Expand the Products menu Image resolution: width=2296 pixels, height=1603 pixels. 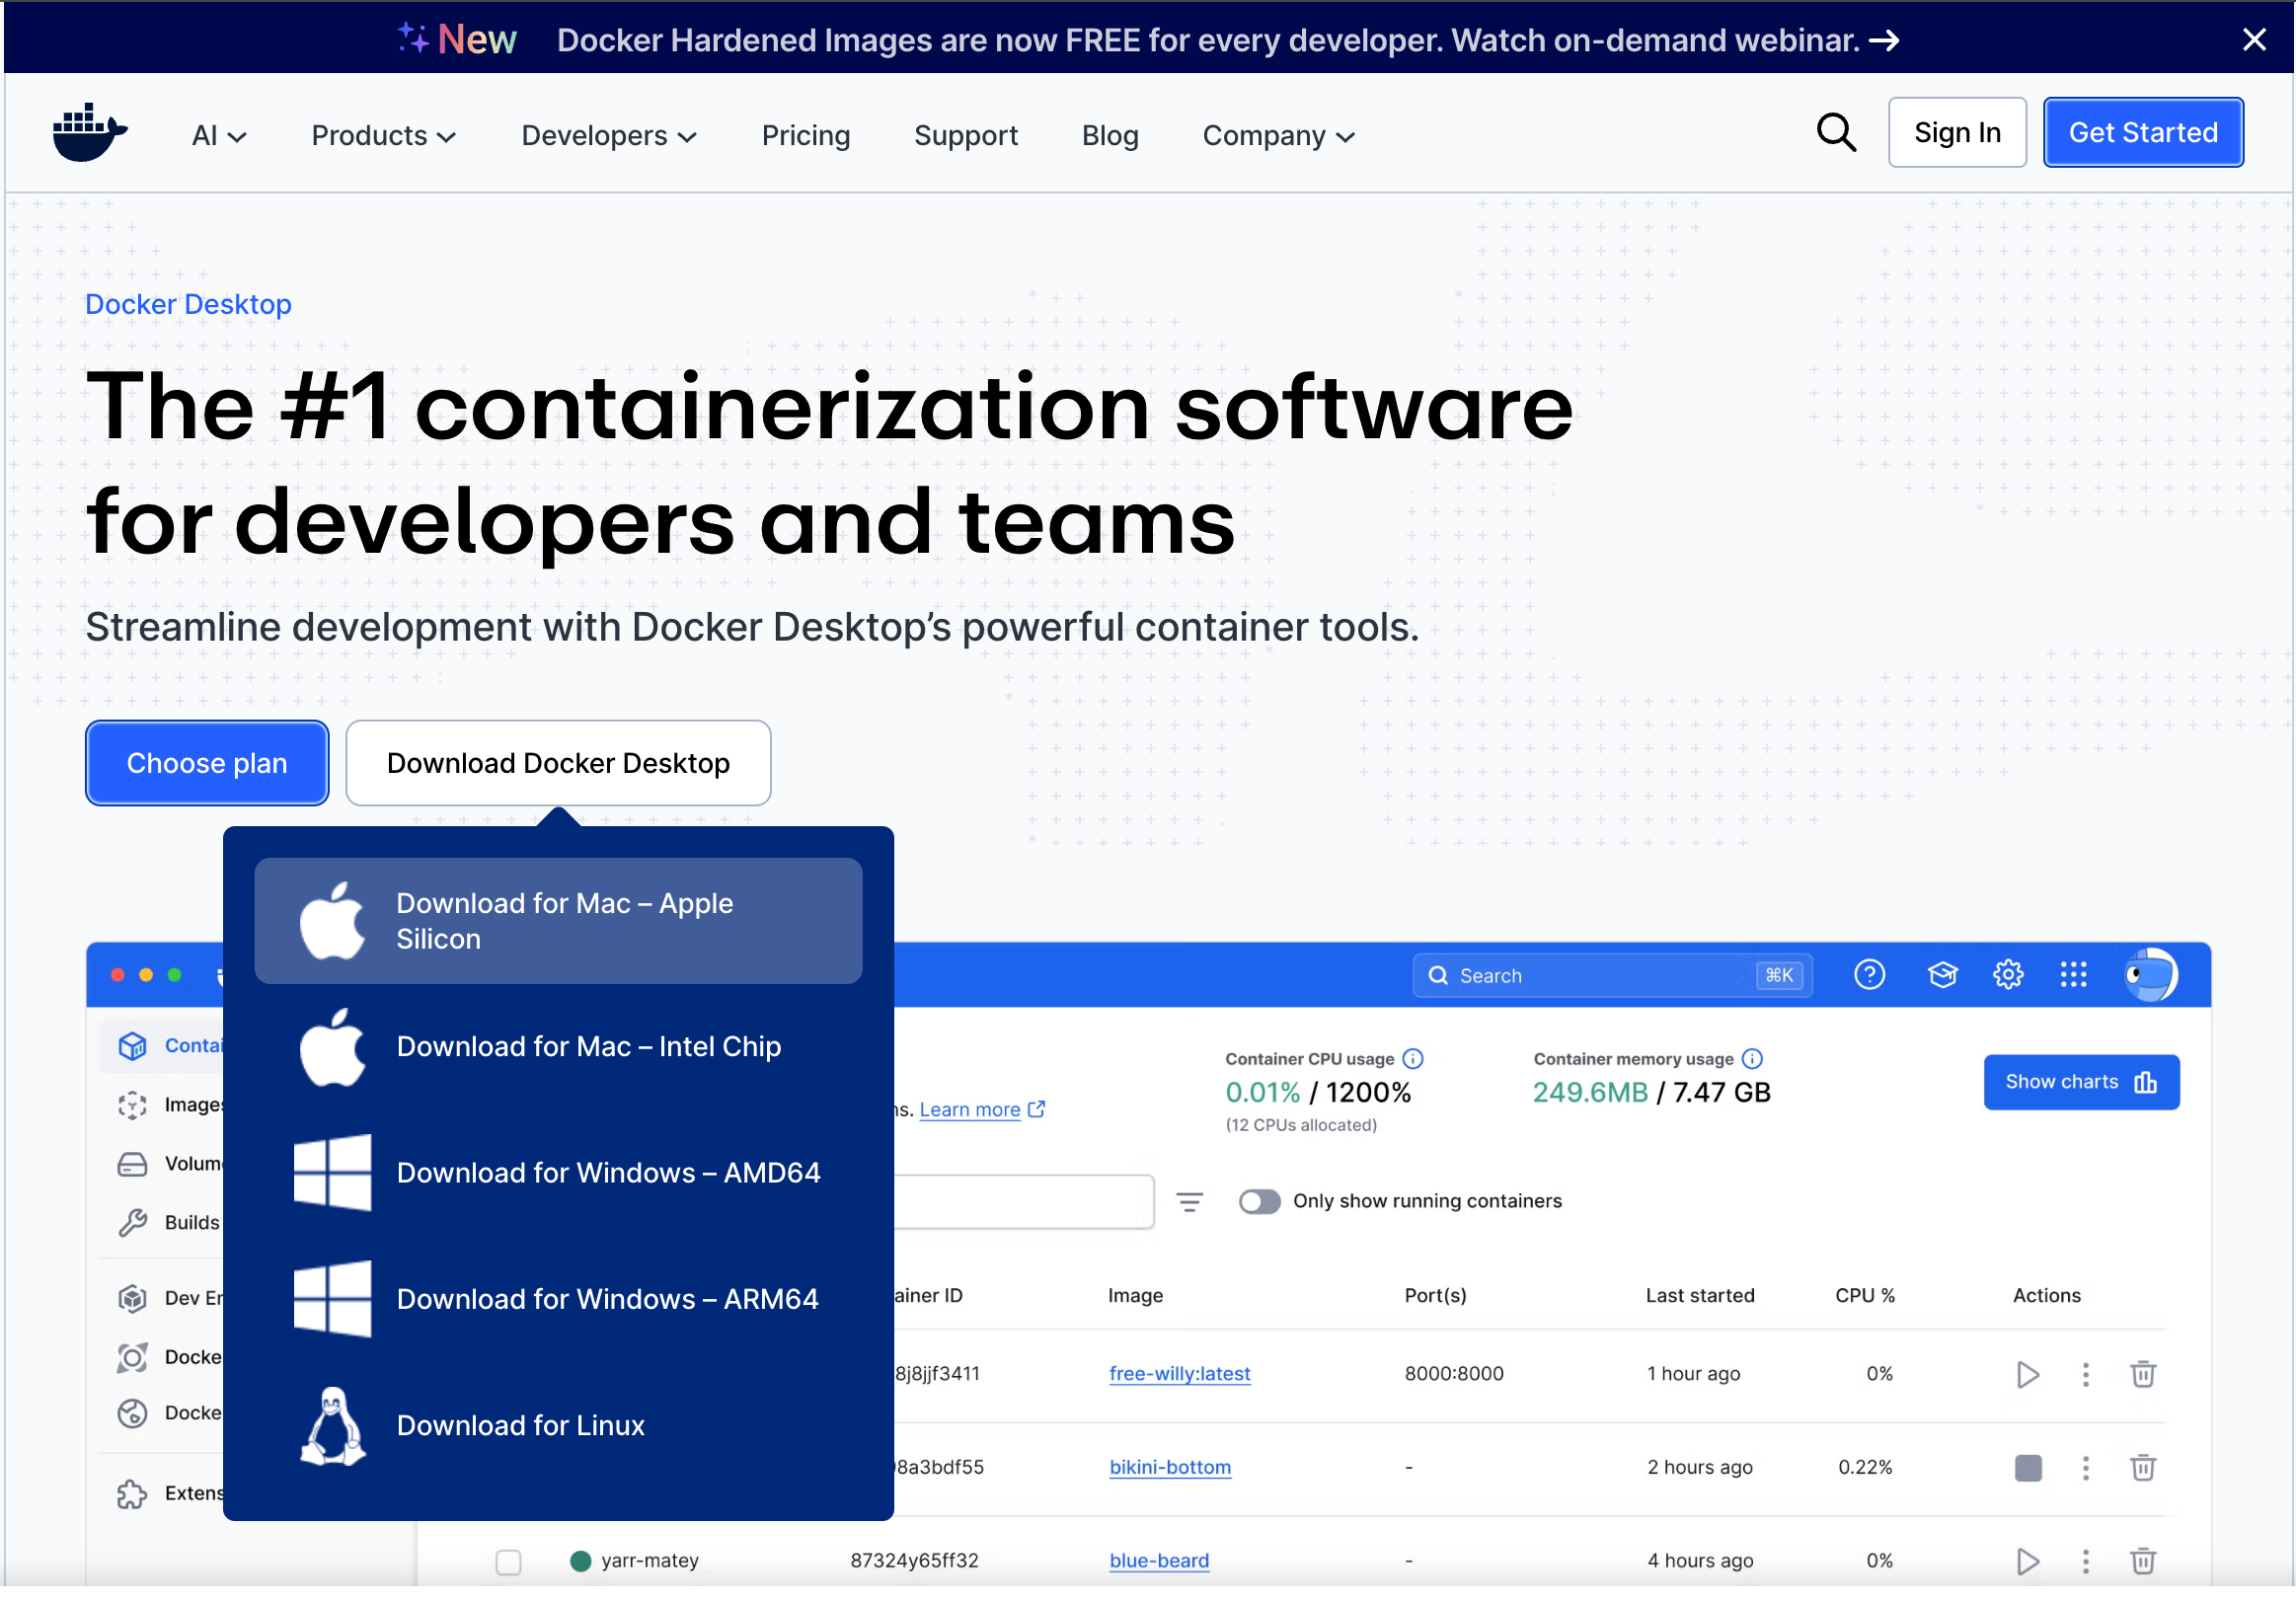(x=383, y=135)
